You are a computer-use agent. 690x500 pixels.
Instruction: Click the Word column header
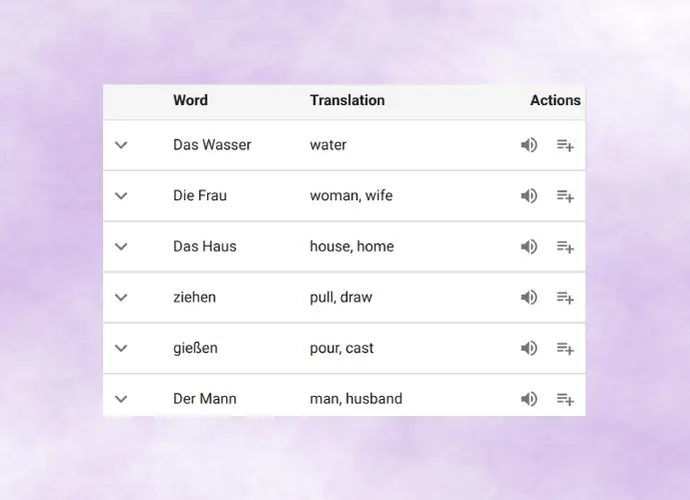point(190,100)
